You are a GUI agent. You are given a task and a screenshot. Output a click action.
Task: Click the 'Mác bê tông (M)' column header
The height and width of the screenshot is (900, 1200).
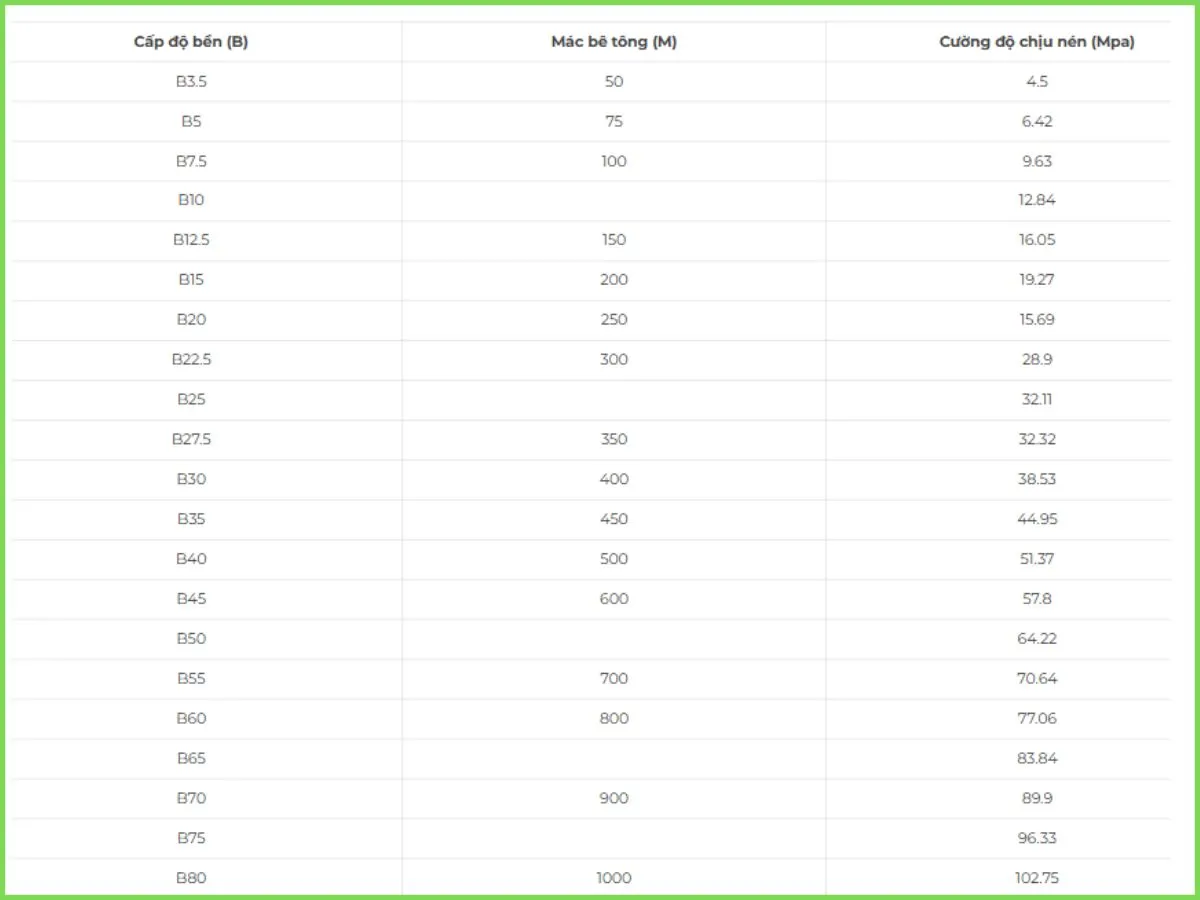tap(614, 42)
